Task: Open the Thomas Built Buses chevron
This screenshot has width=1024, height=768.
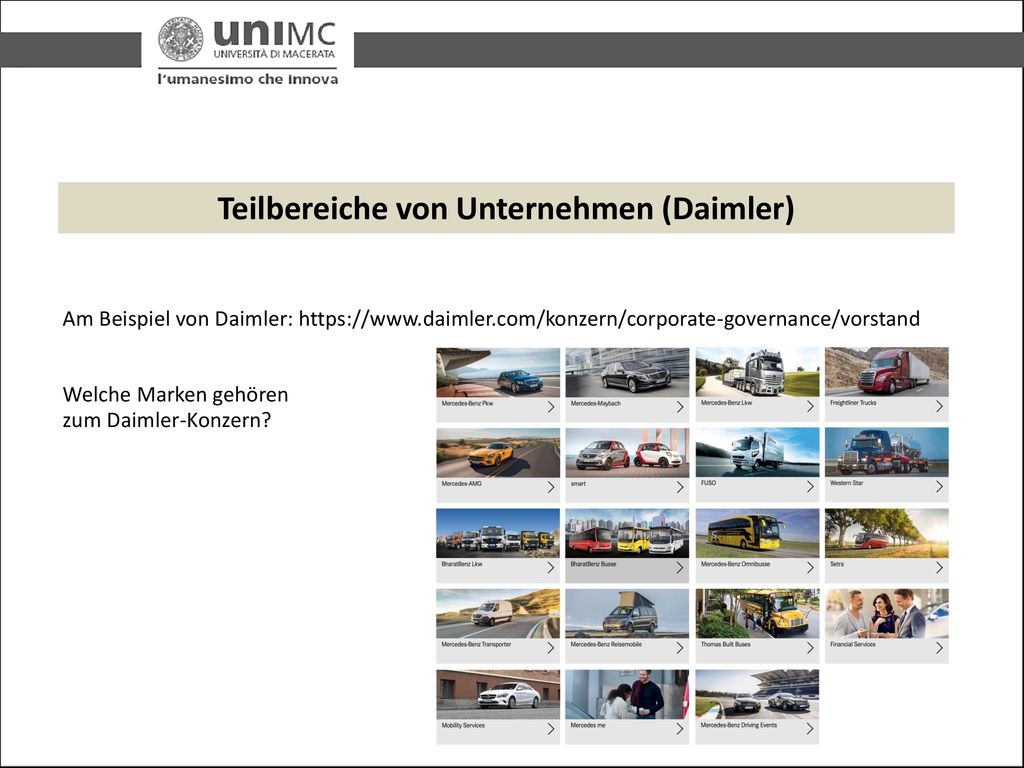Action: [810, 648]
